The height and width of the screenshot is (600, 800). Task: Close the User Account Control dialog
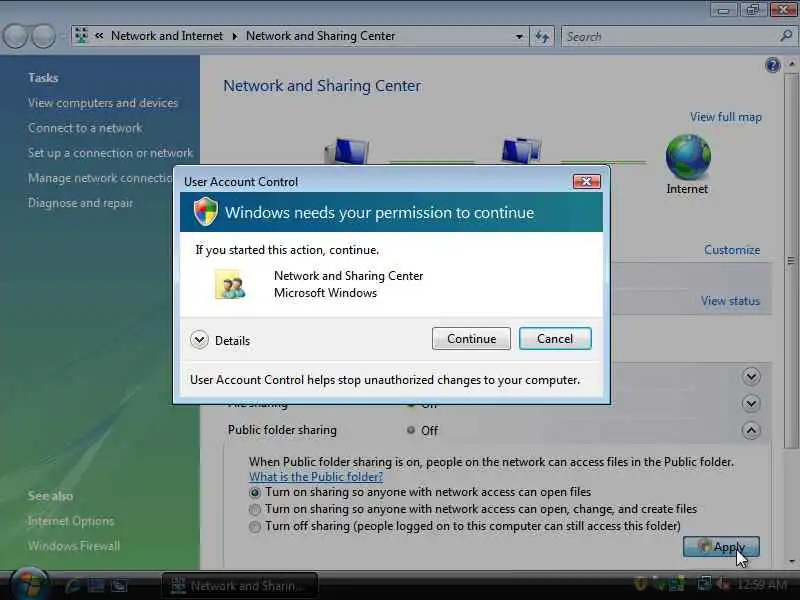point(587,182)
